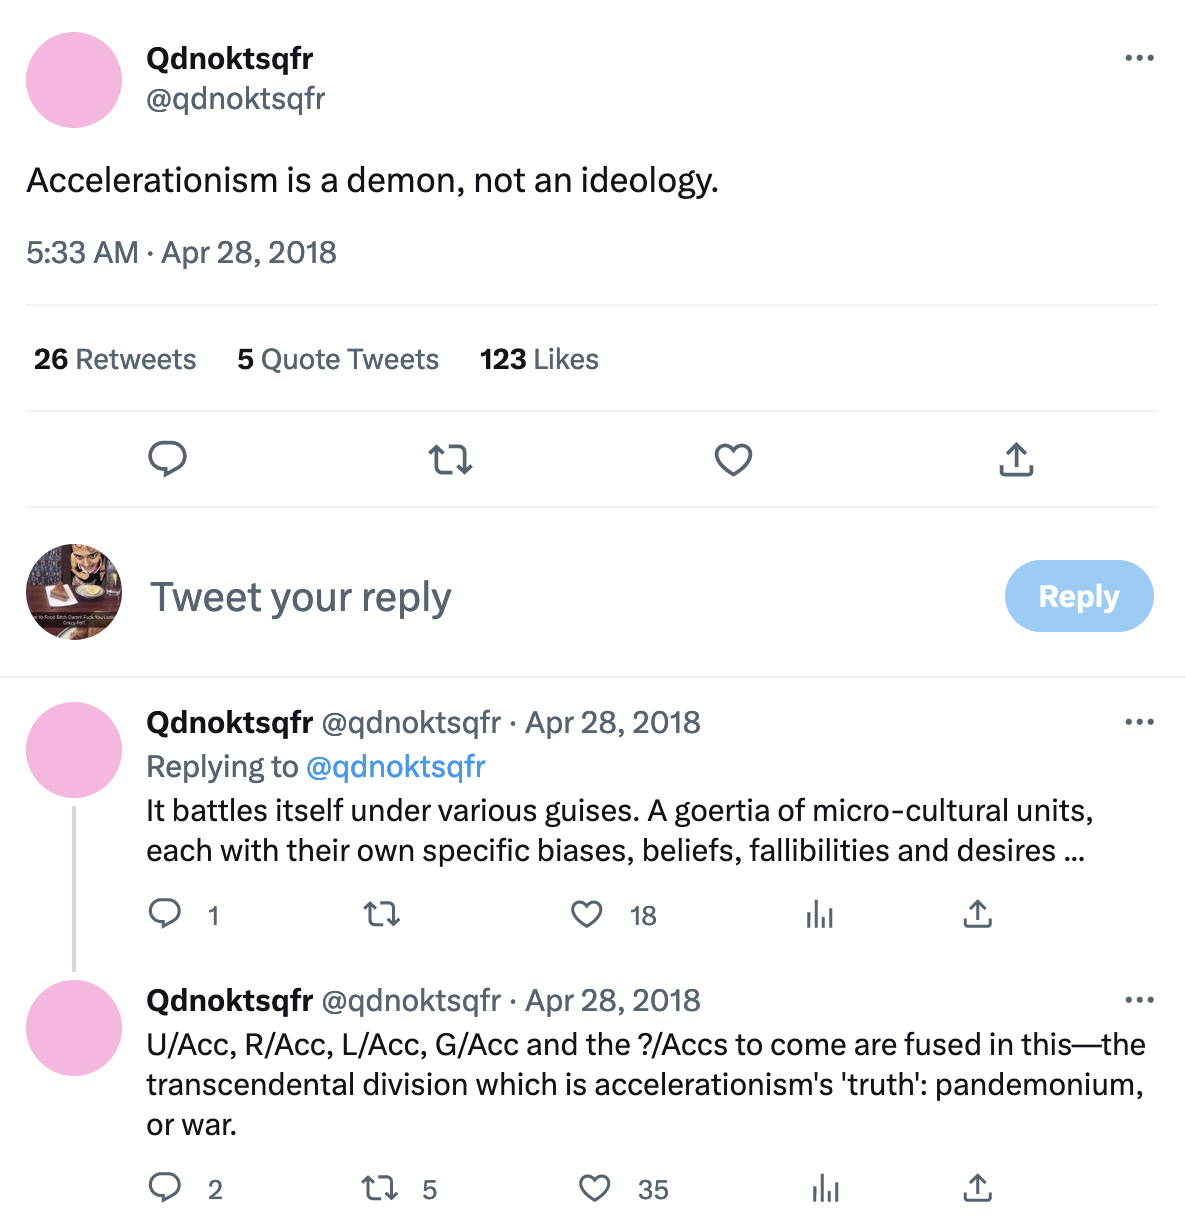View the 26 Retweets list
This screenshot has width=1186, height=1224.
[x=114, y=359]
